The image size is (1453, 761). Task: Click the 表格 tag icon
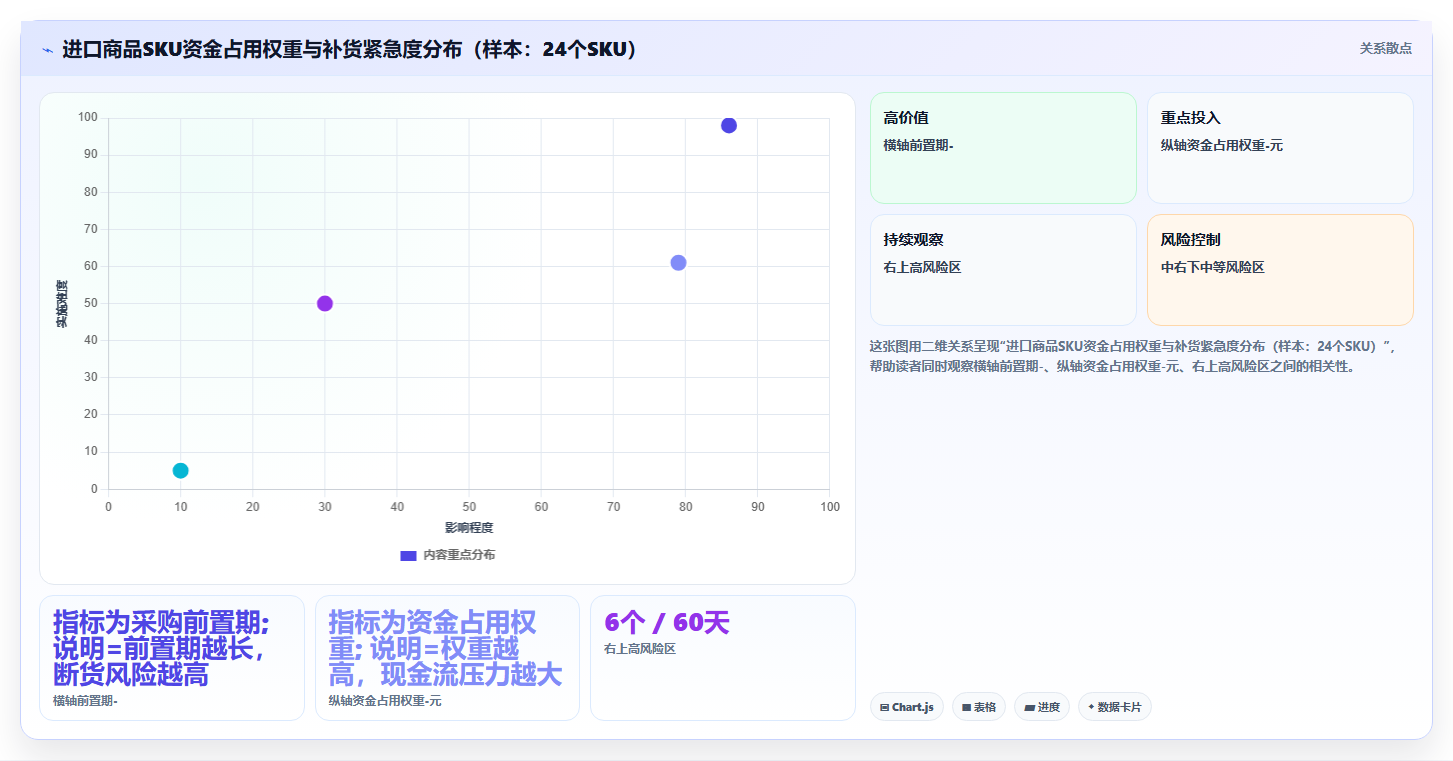pos(966,707)
